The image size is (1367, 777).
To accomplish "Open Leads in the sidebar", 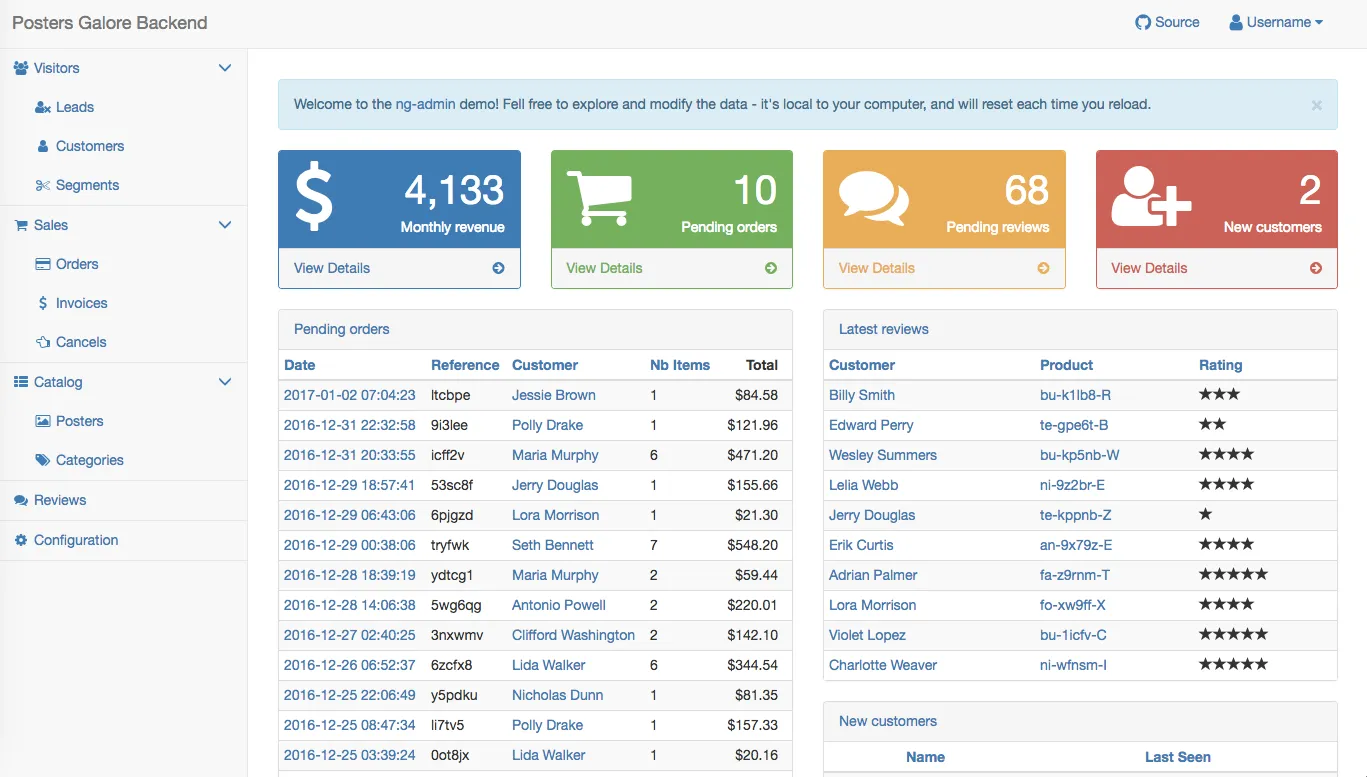I will [74, 107].
